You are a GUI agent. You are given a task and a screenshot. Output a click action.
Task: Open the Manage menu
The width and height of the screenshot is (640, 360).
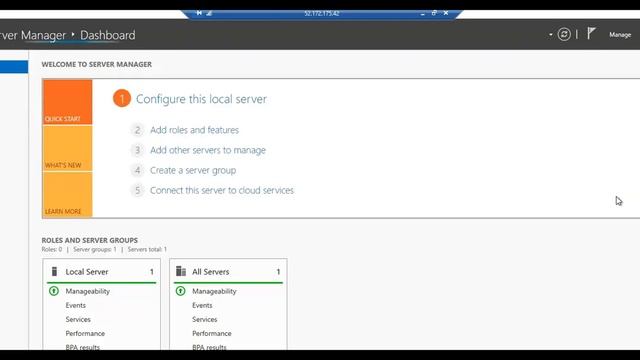(620, 35)
